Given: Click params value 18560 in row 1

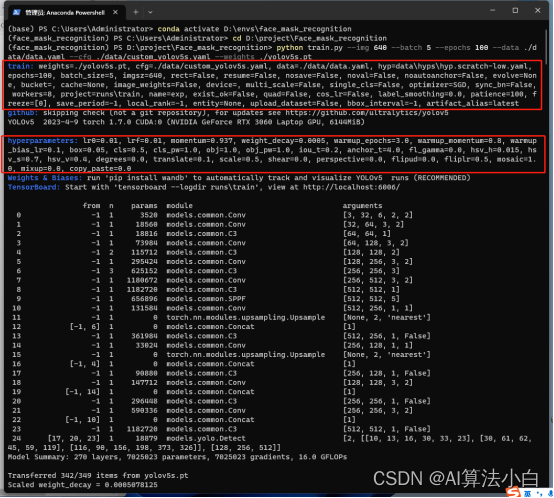Looking at the screenshot, I should [146, 225].
